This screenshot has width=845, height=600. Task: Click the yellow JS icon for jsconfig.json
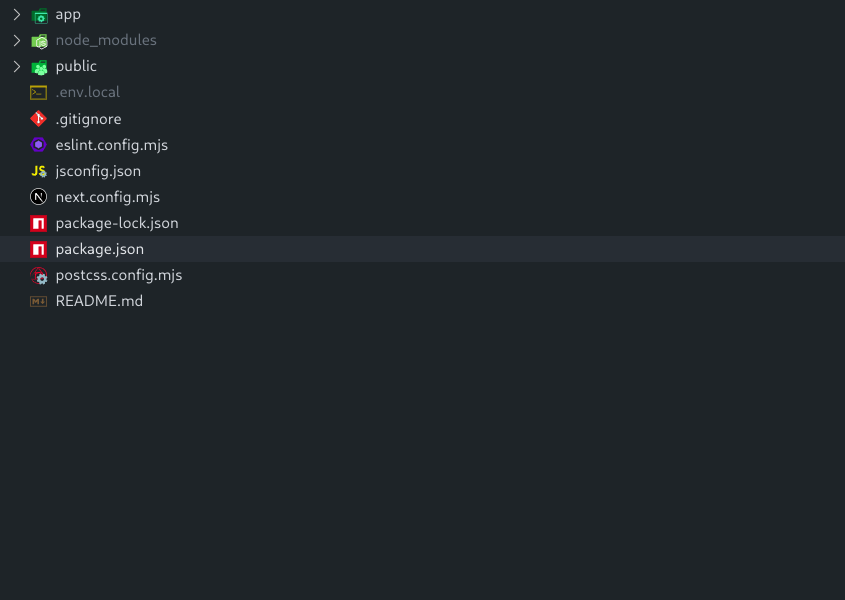(x=39, y=171)
